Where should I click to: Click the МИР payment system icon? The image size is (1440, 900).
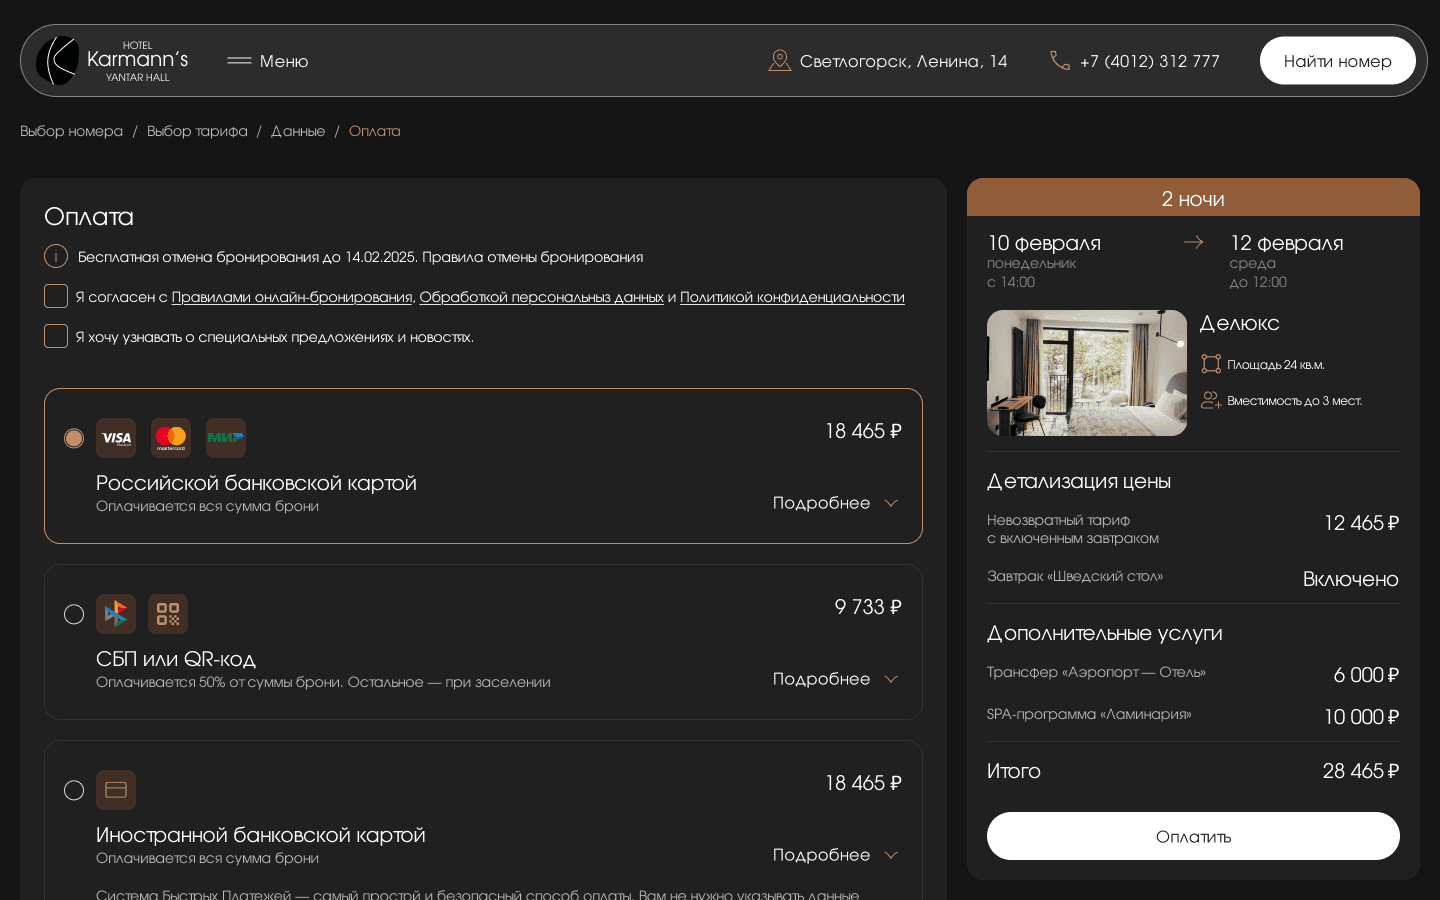[225, 438]
